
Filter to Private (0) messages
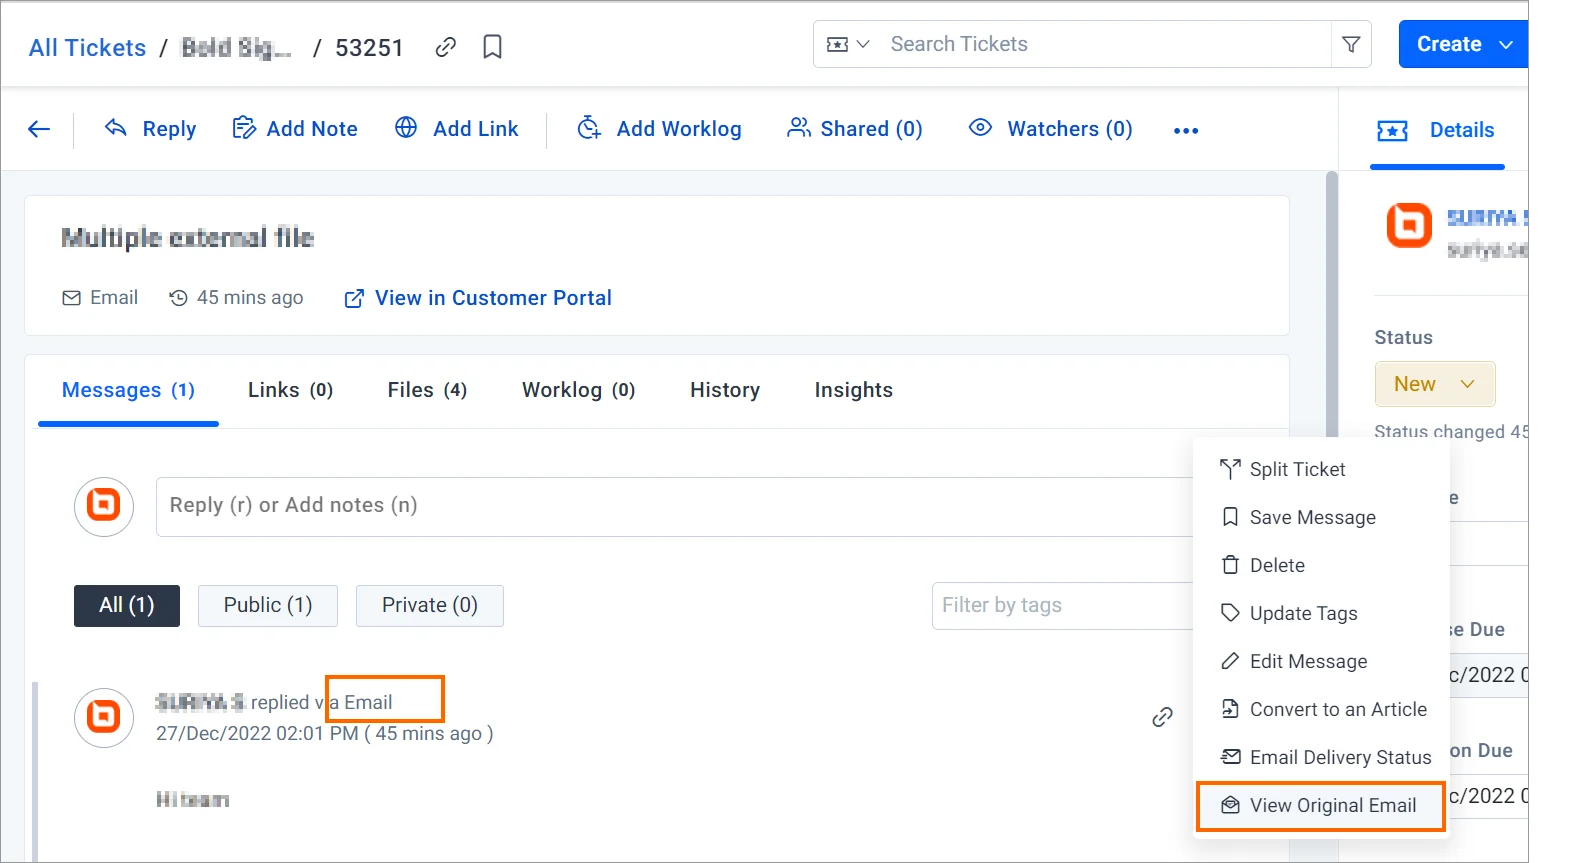point(430,606)
